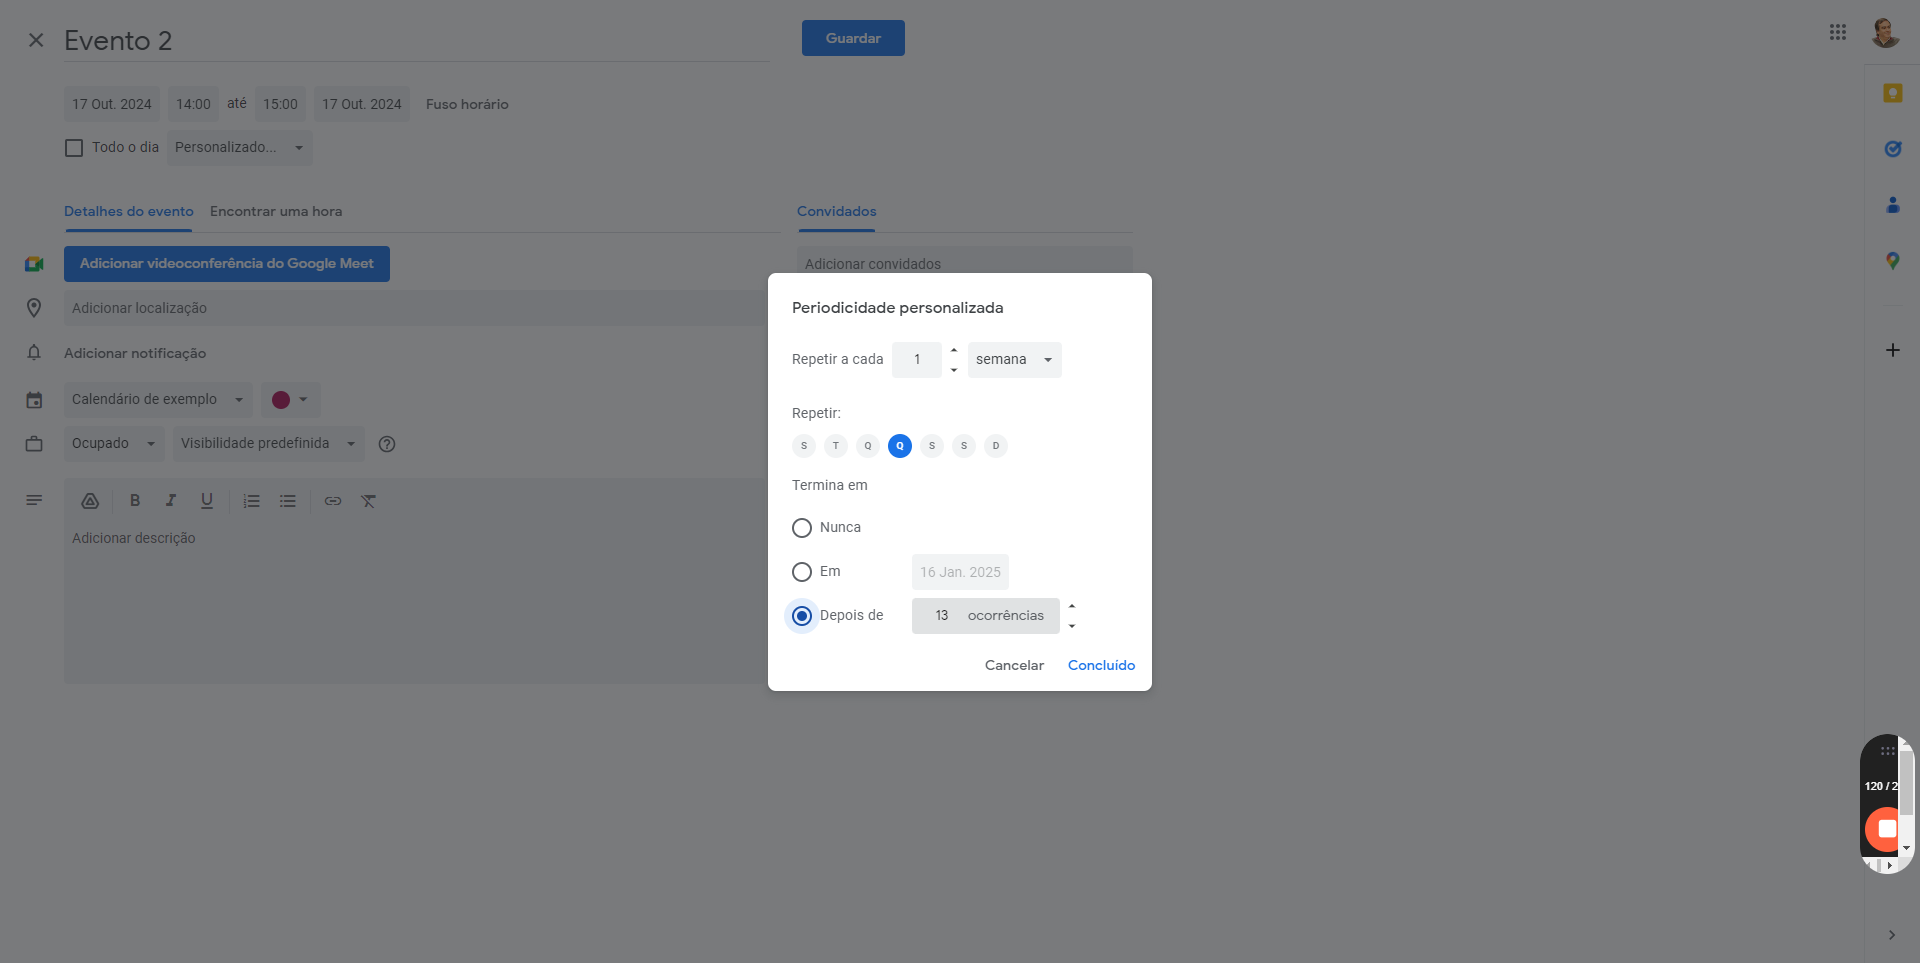Open the Visibilidade predefinida dropdown
Viewport: 1920px width, 963px height.
pos(269,444)
